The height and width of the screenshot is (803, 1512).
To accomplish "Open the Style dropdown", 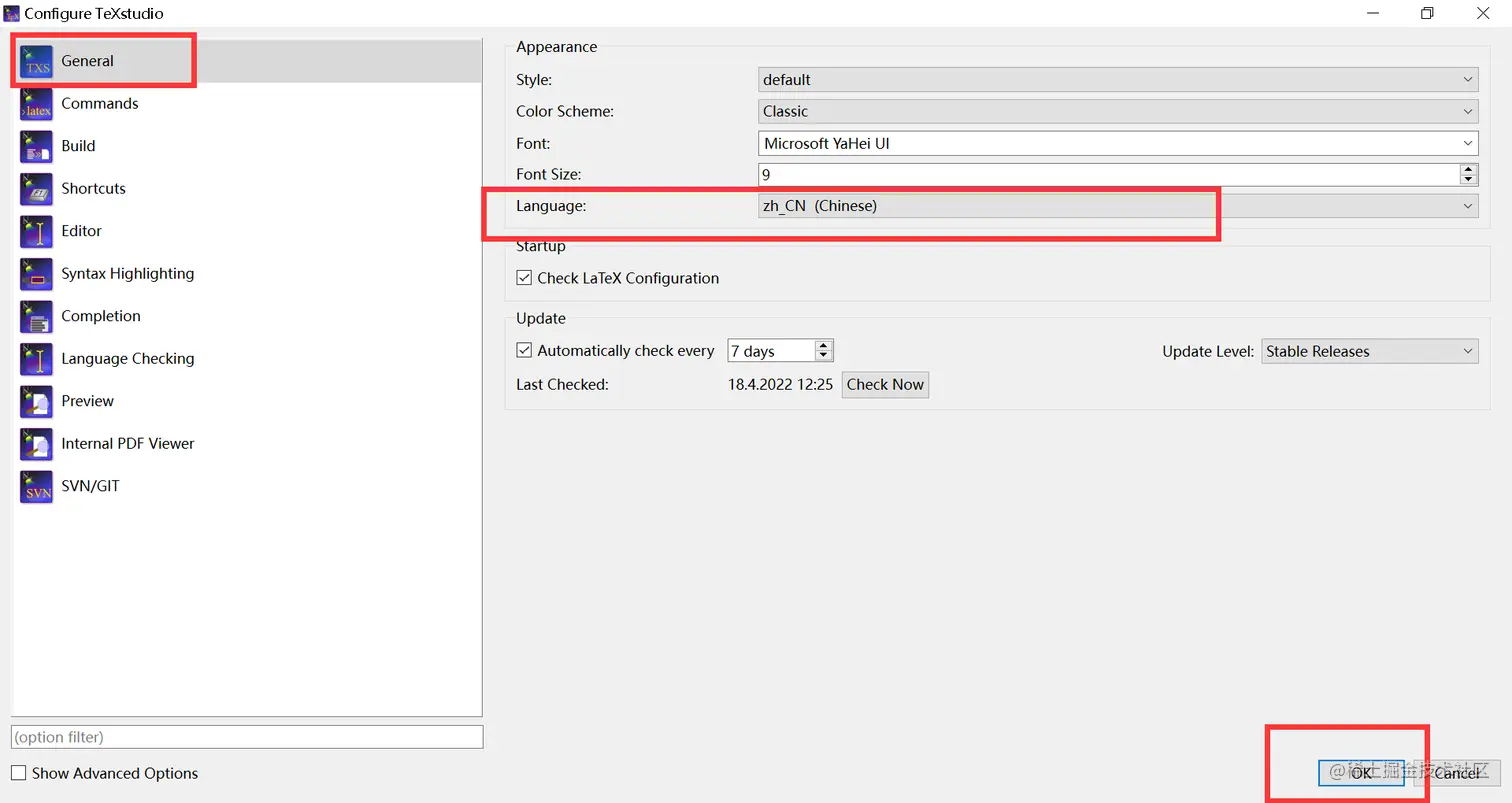I will coord(1118,79).
